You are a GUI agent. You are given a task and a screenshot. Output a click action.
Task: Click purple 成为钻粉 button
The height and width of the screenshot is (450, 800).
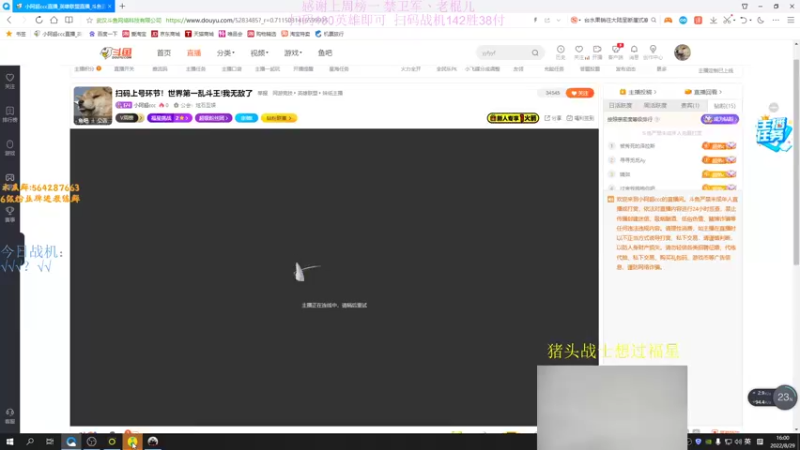[720, 119]
